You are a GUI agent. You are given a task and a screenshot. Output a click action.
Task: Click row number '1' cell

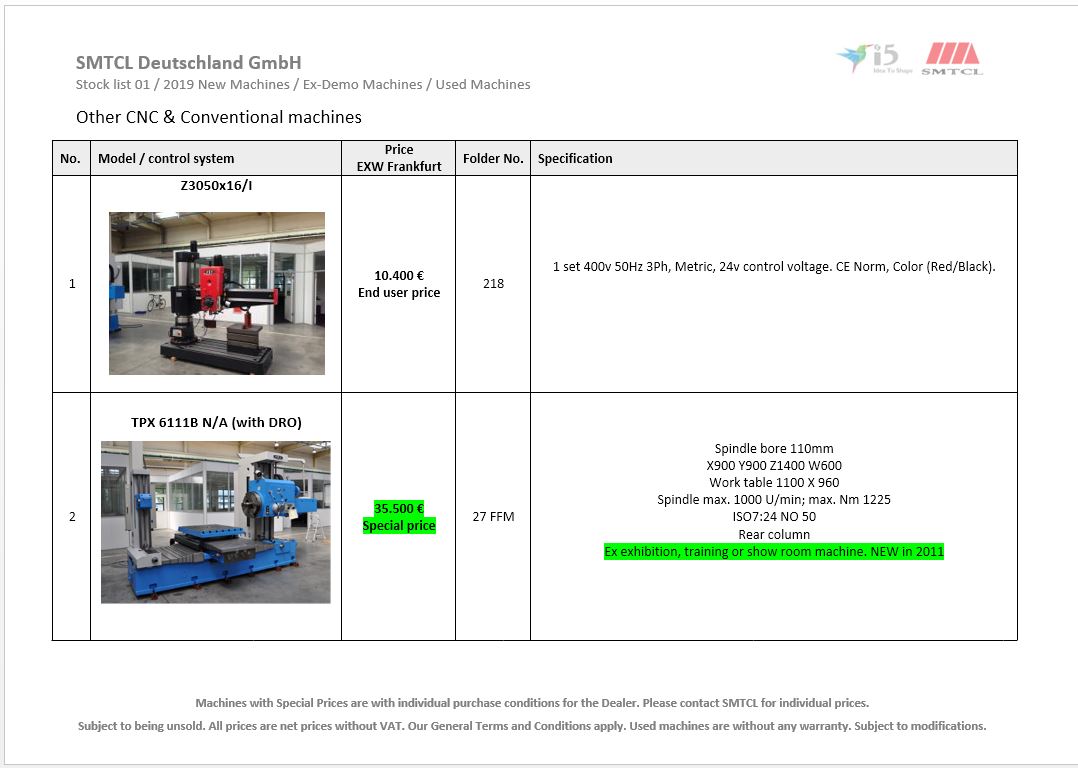72,284
